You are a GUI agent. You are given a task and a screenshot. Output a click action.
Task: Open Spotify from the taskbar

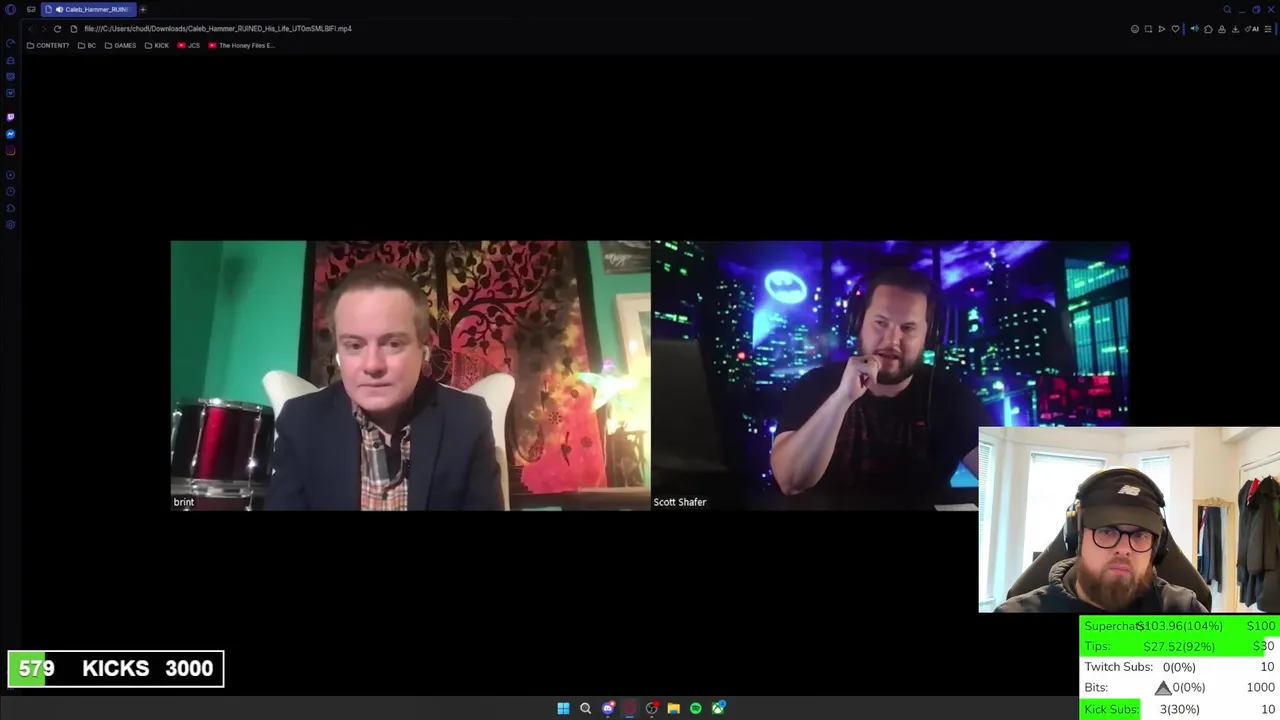point(695,708)
